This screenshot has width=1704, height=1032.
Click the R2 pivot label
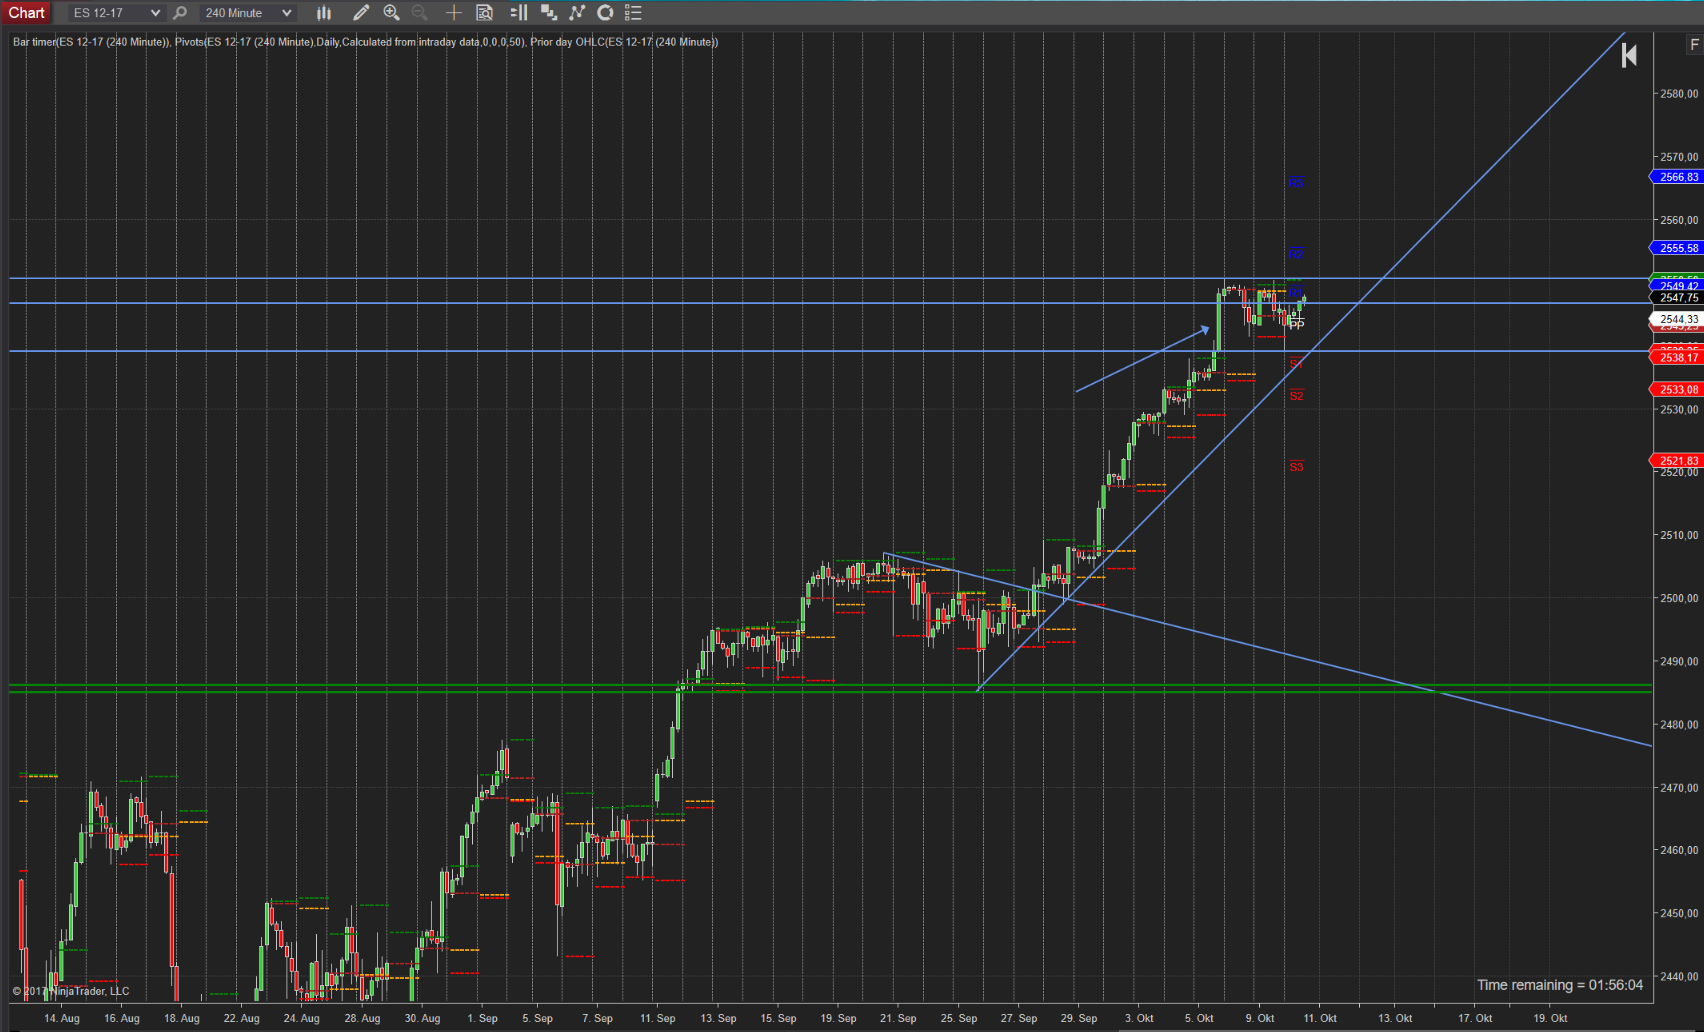click(1296, 255)
